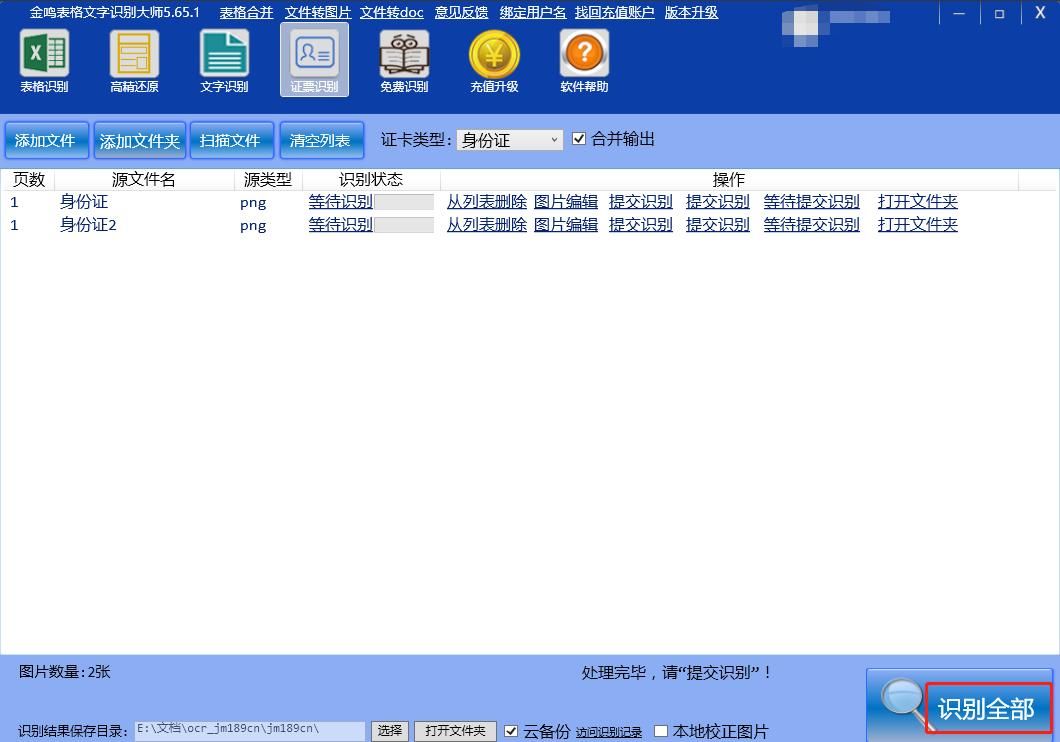Click the 扫描文件 button
This screenshot has height=742, width=1060.
coord(231,141)
